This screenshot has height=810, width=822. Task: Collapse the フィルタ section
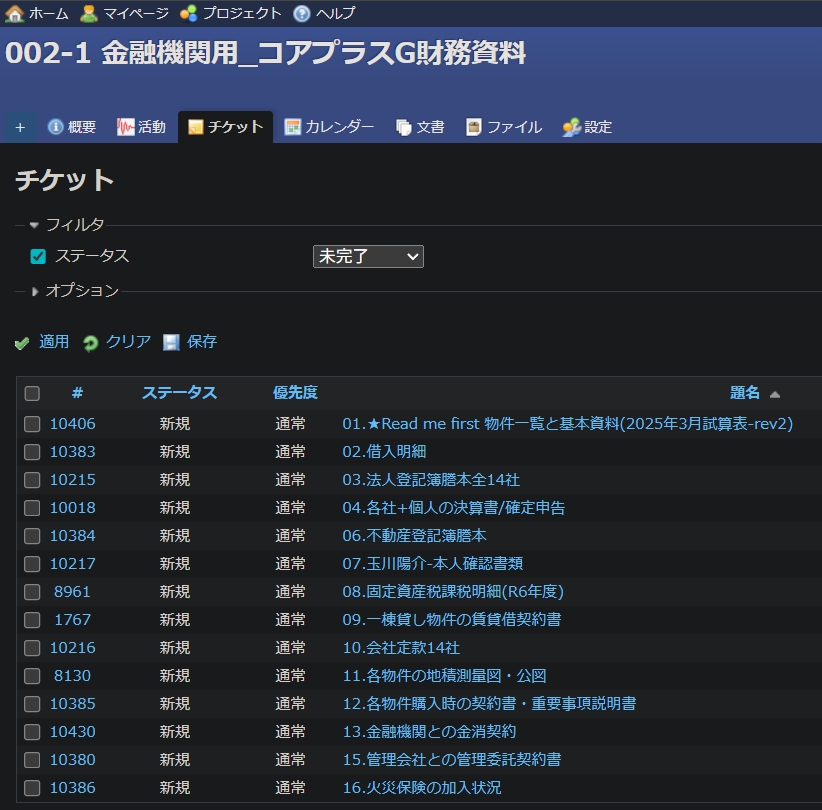[33, 225]
